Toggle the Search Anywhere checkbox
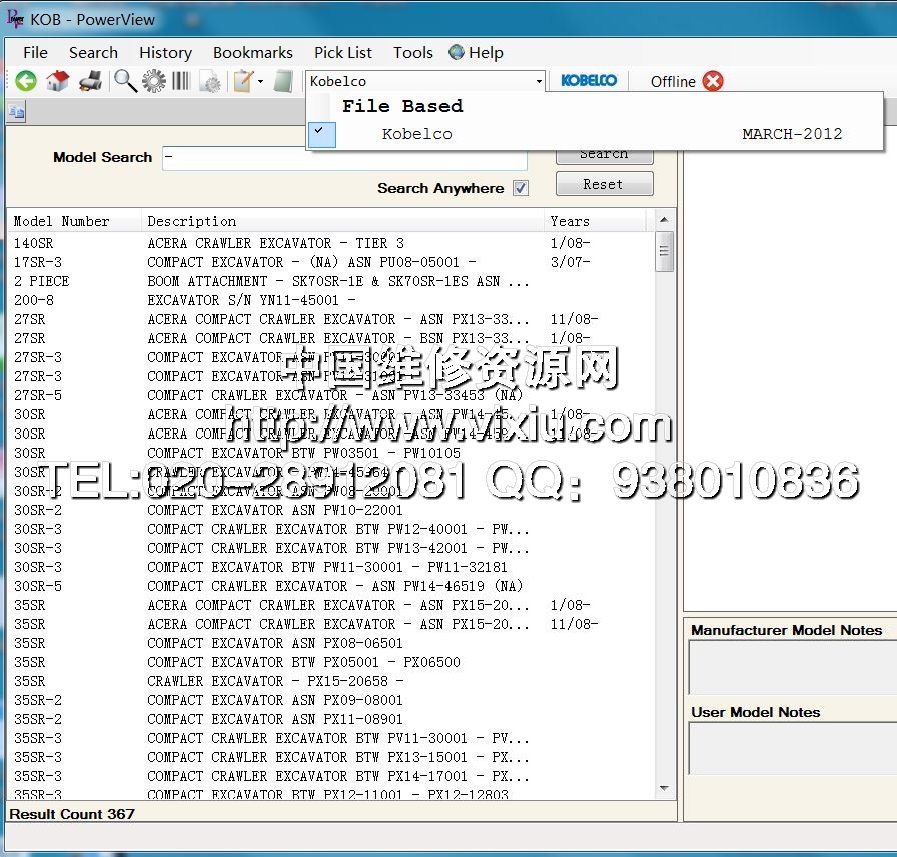 (x=520, y=188)
